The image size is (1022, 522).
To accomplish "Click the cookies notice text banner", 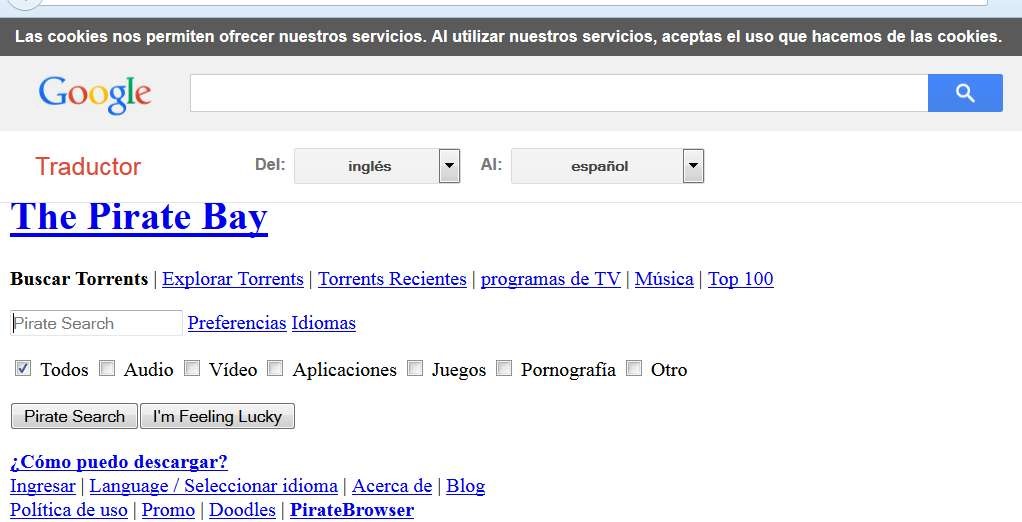I will tap(508, 36).
